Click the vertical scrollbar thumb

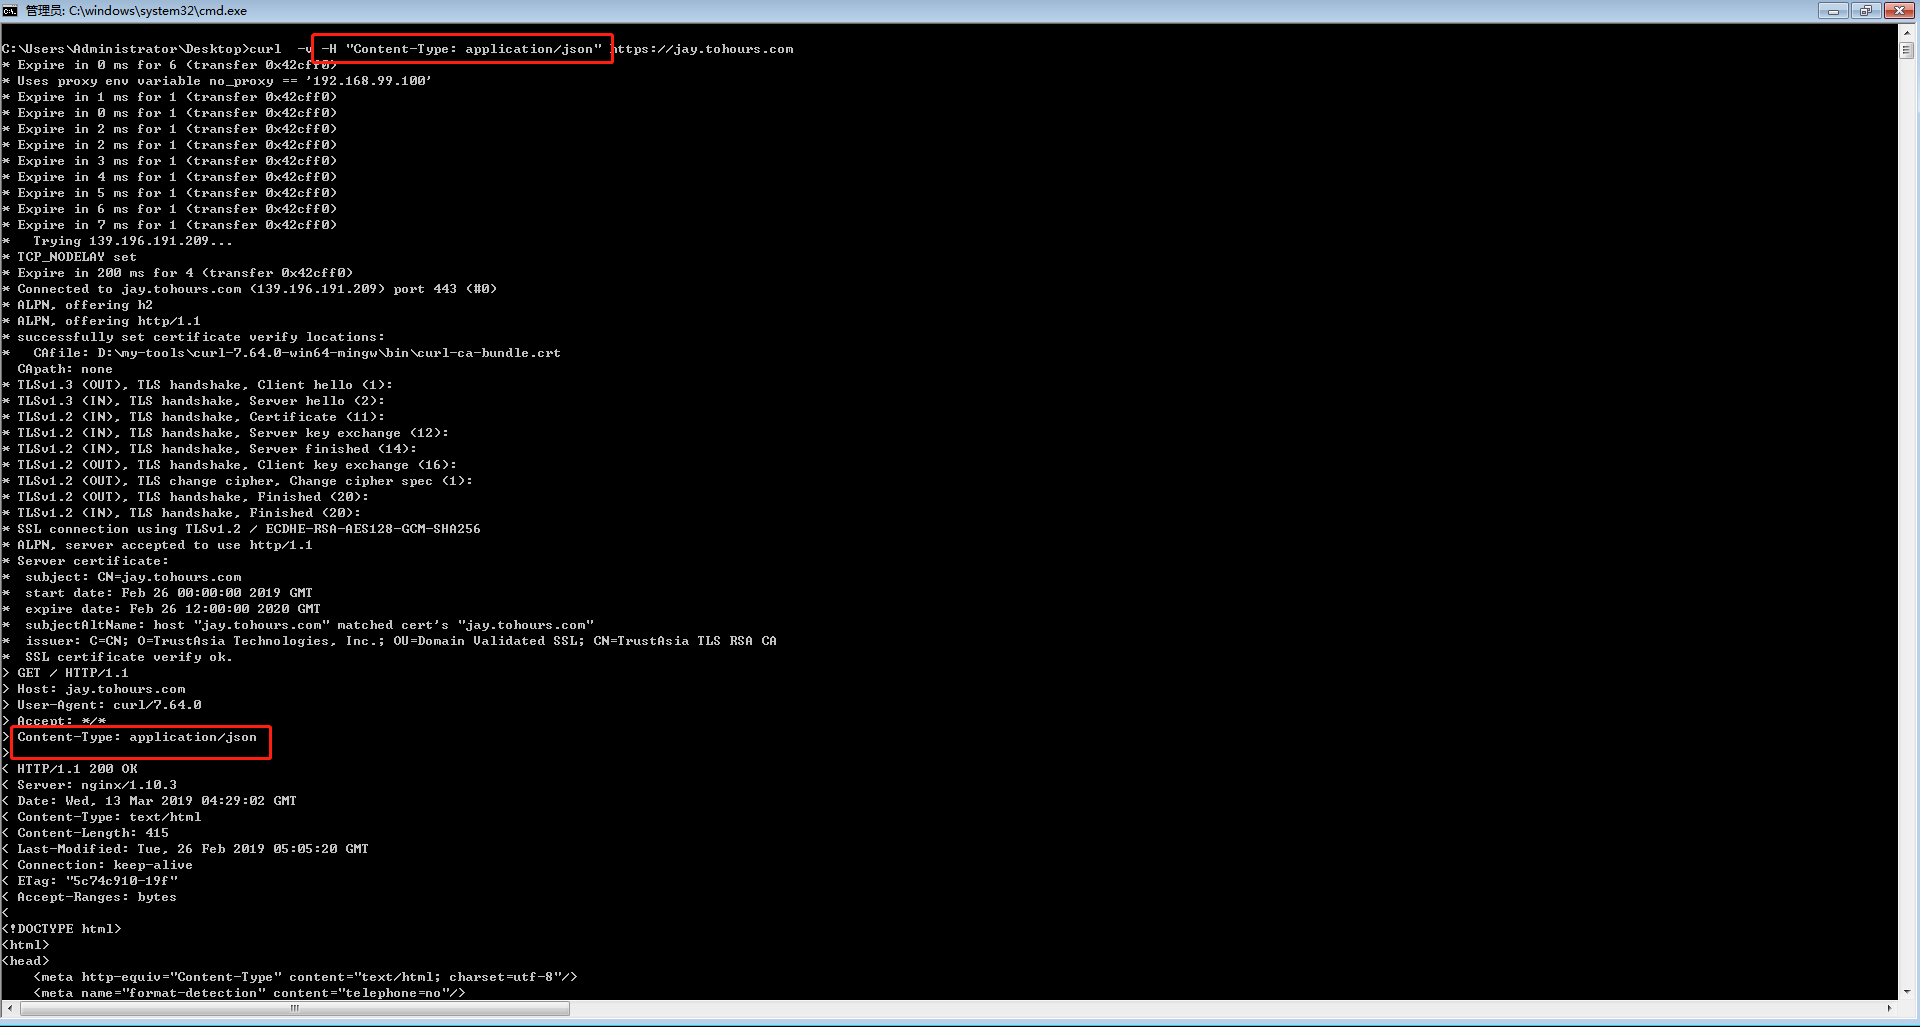click(1906, 51)
